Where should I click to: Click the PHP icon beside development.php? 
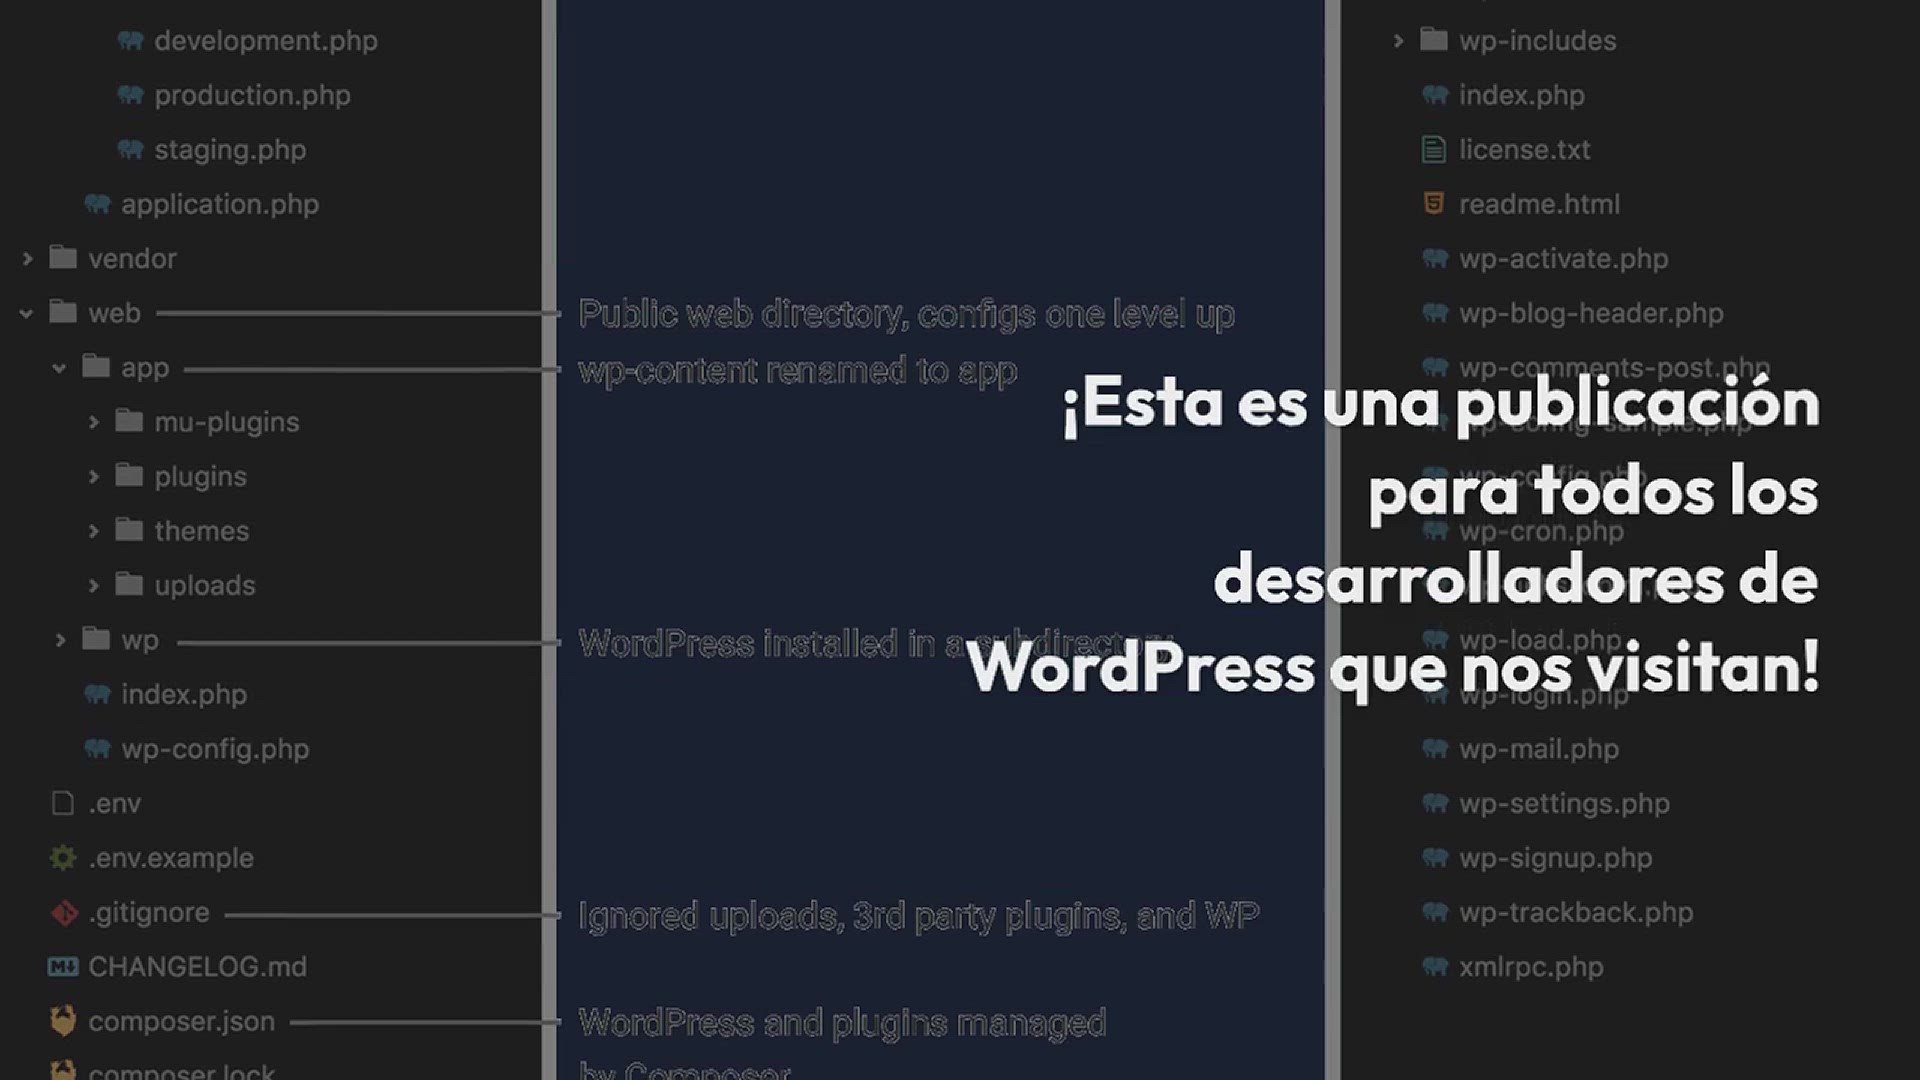point(130,41)
